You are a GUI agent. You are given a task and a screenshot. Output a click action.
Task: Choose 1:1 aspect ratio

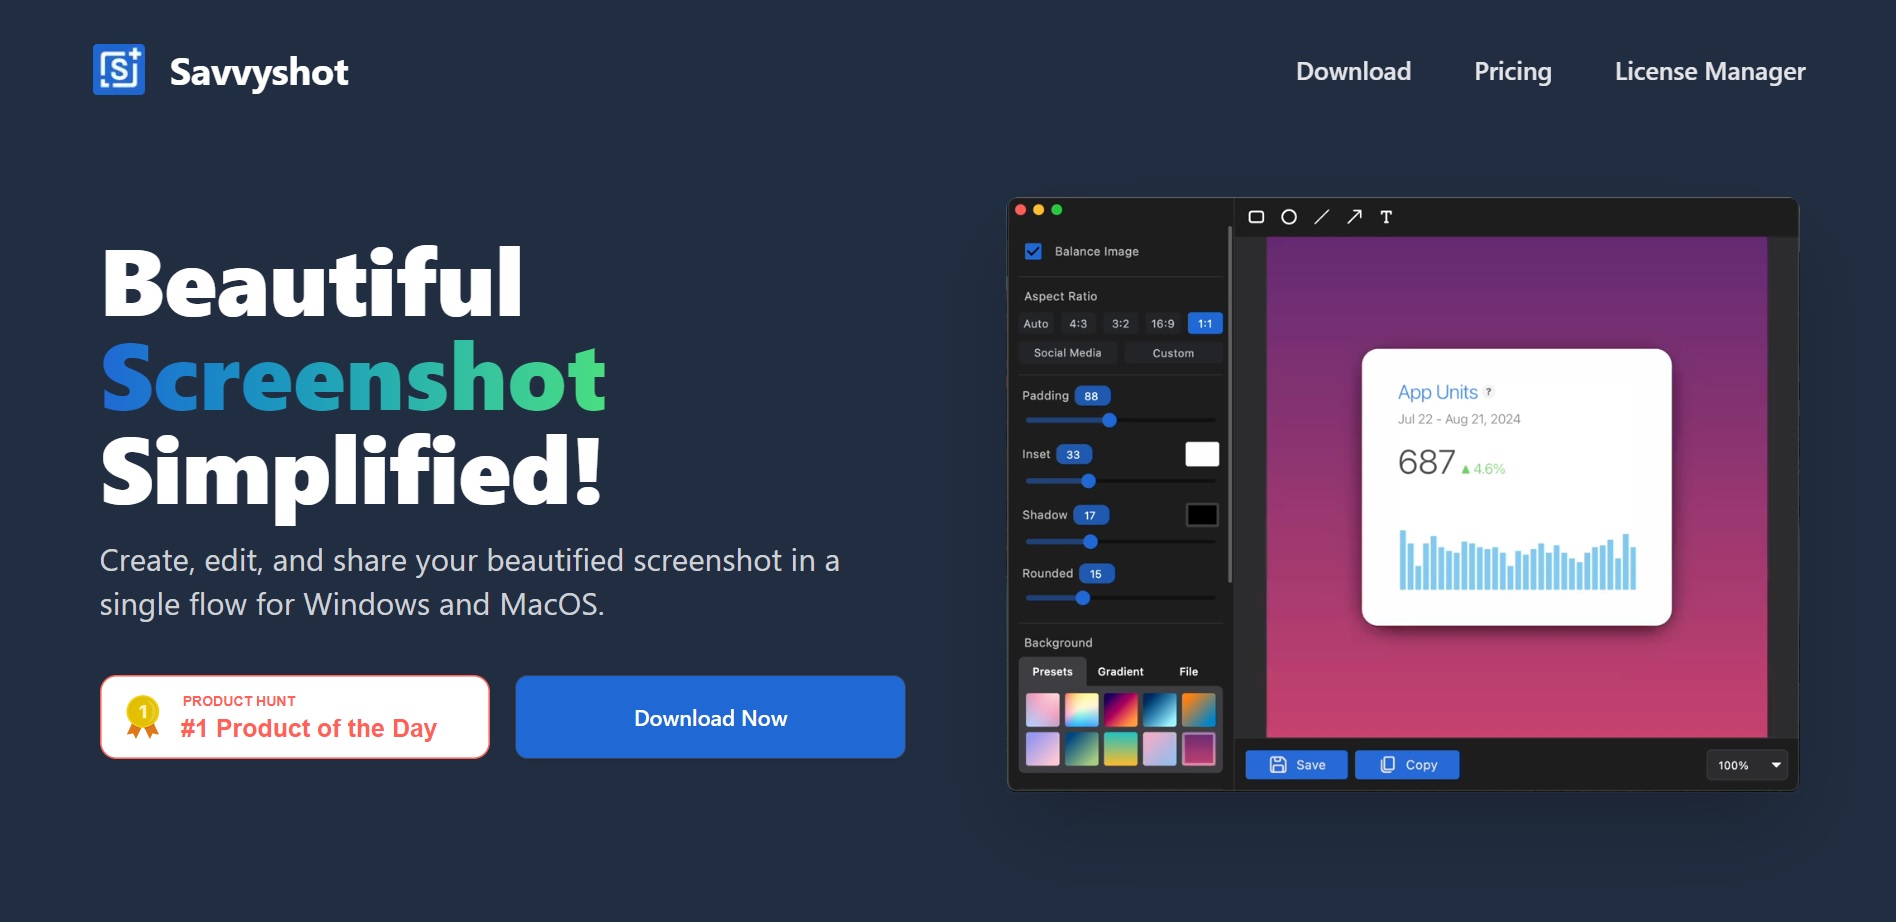[1205, 324]
